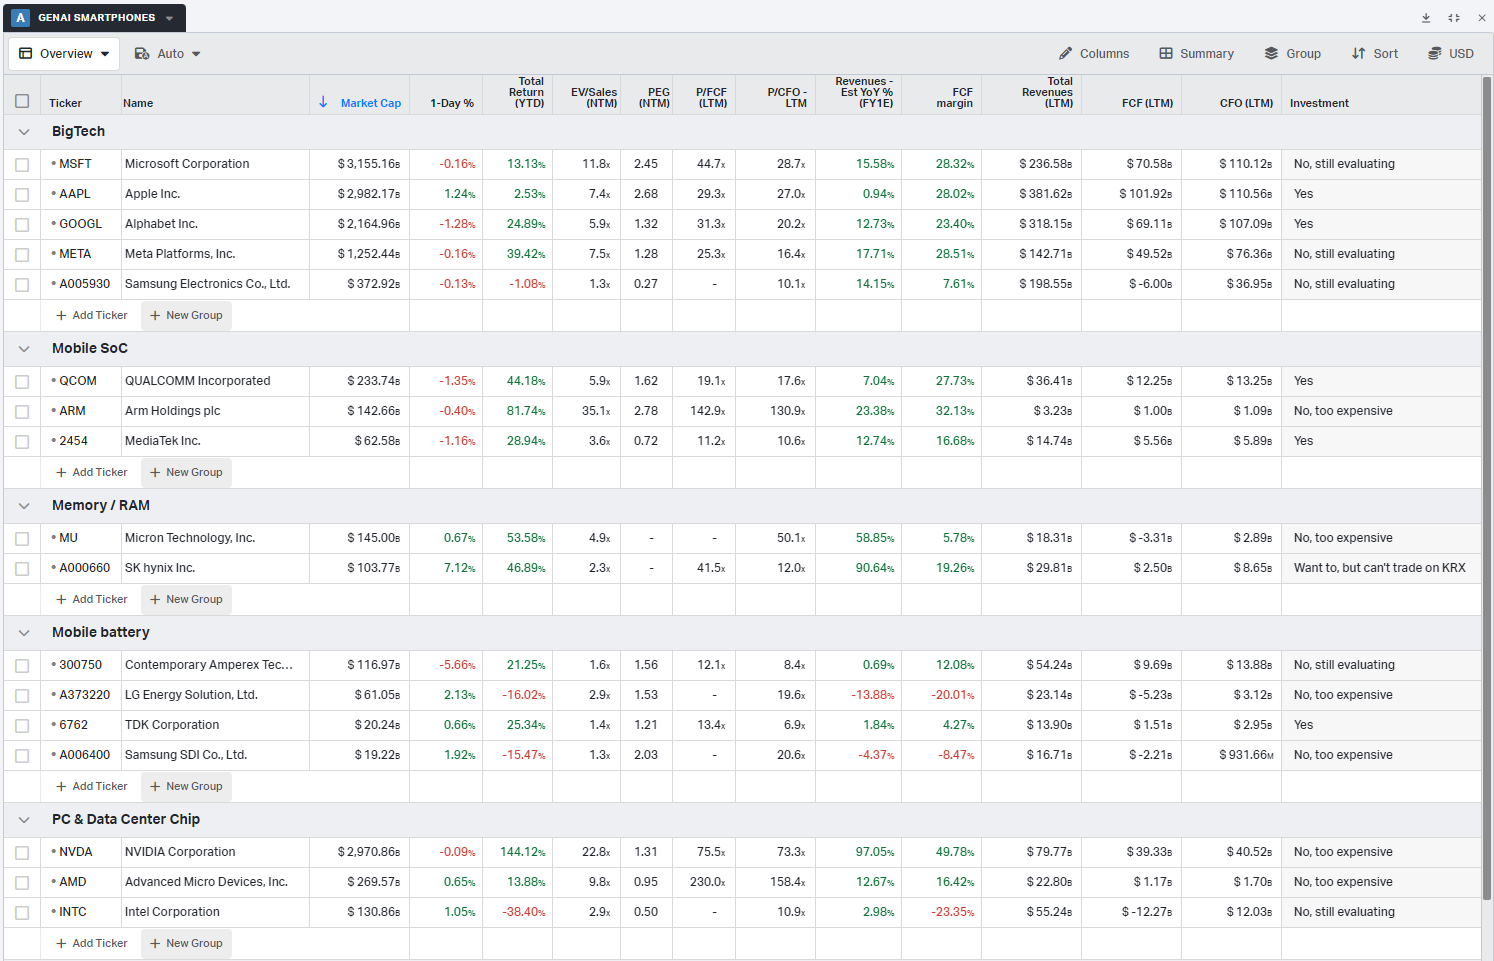Collapse the PC & Data Center Chip group
This screenshot has height=961, width=1494.
click(24, 820)
